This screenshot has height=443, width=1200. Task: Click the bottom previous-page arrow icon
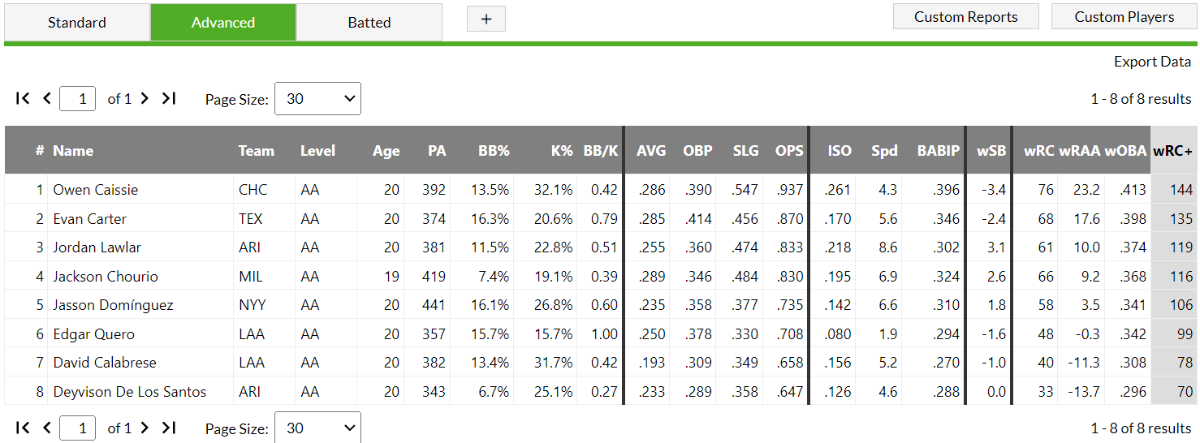coord(46,428)
